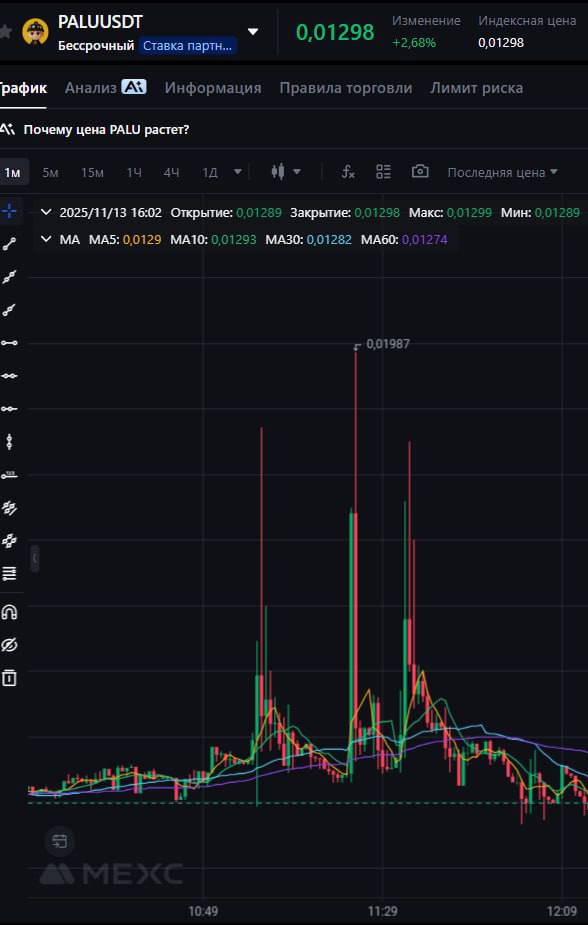The width and height of the screenshot is (588, 925).
Task: Select the 4Ч timeframe
Action: point(172,172)
